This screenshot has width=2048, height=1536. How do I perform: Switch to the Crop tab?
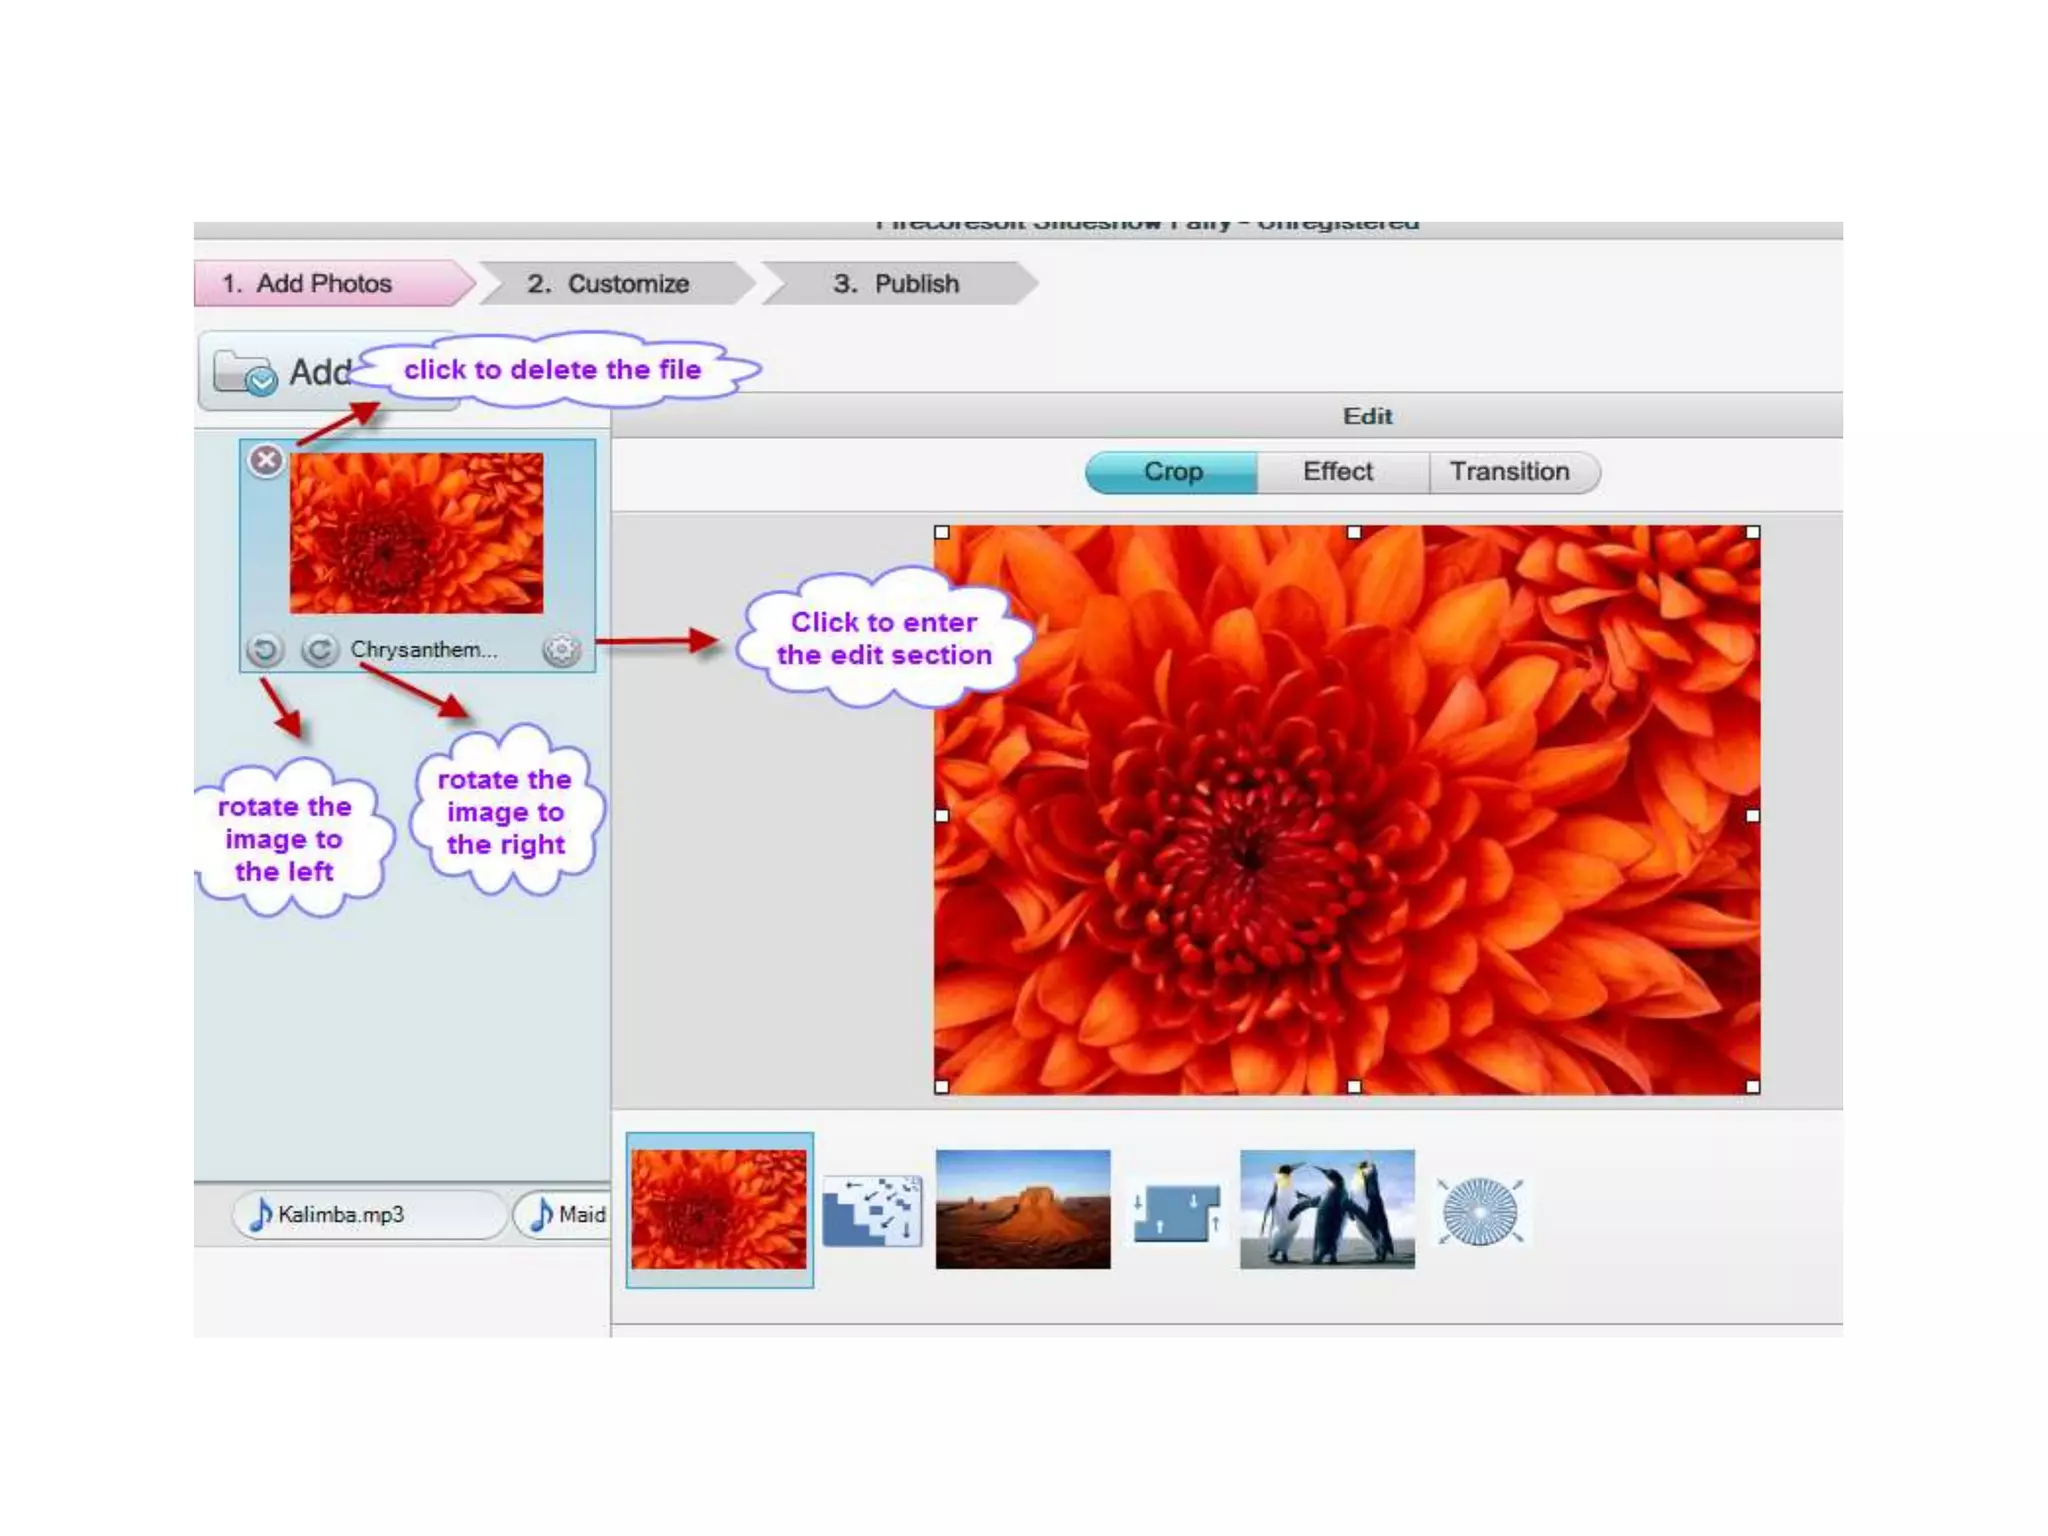point(1172,472)
